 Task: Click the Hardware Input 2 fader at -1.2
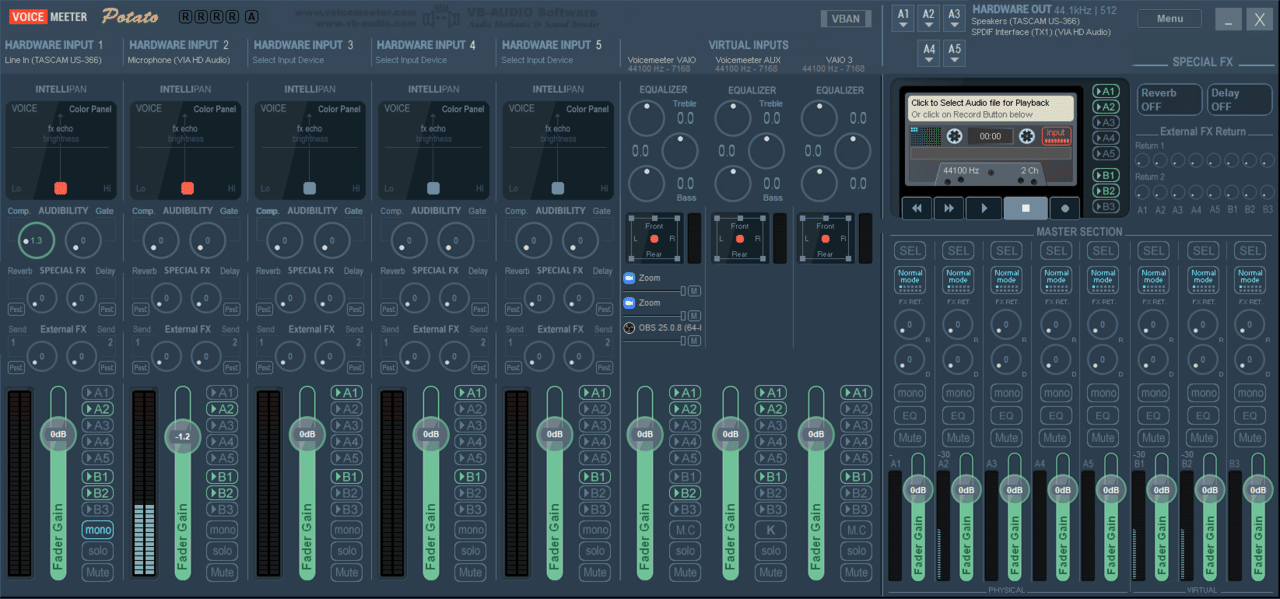pyautogui.click(x=182, y=437)
